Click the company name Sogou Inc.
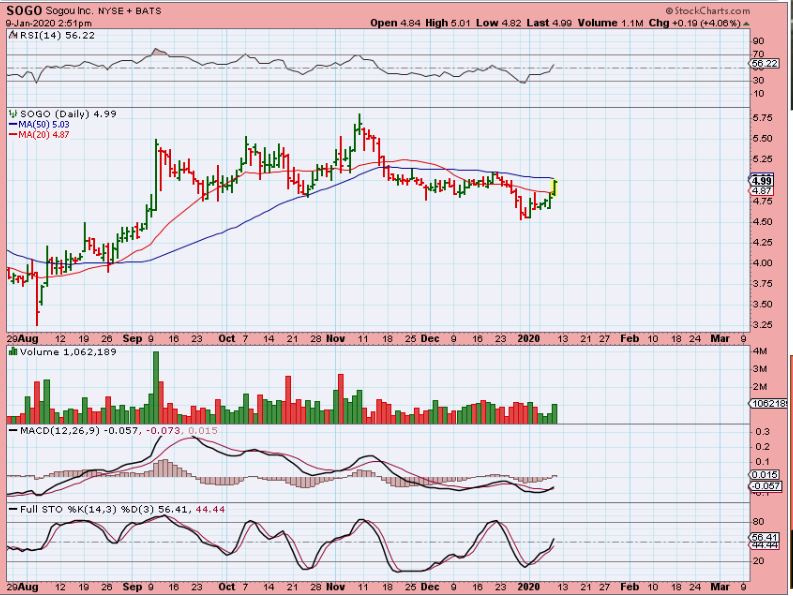Screen dimensions: 793x596 pyautogui.click(x=69, y=11)
